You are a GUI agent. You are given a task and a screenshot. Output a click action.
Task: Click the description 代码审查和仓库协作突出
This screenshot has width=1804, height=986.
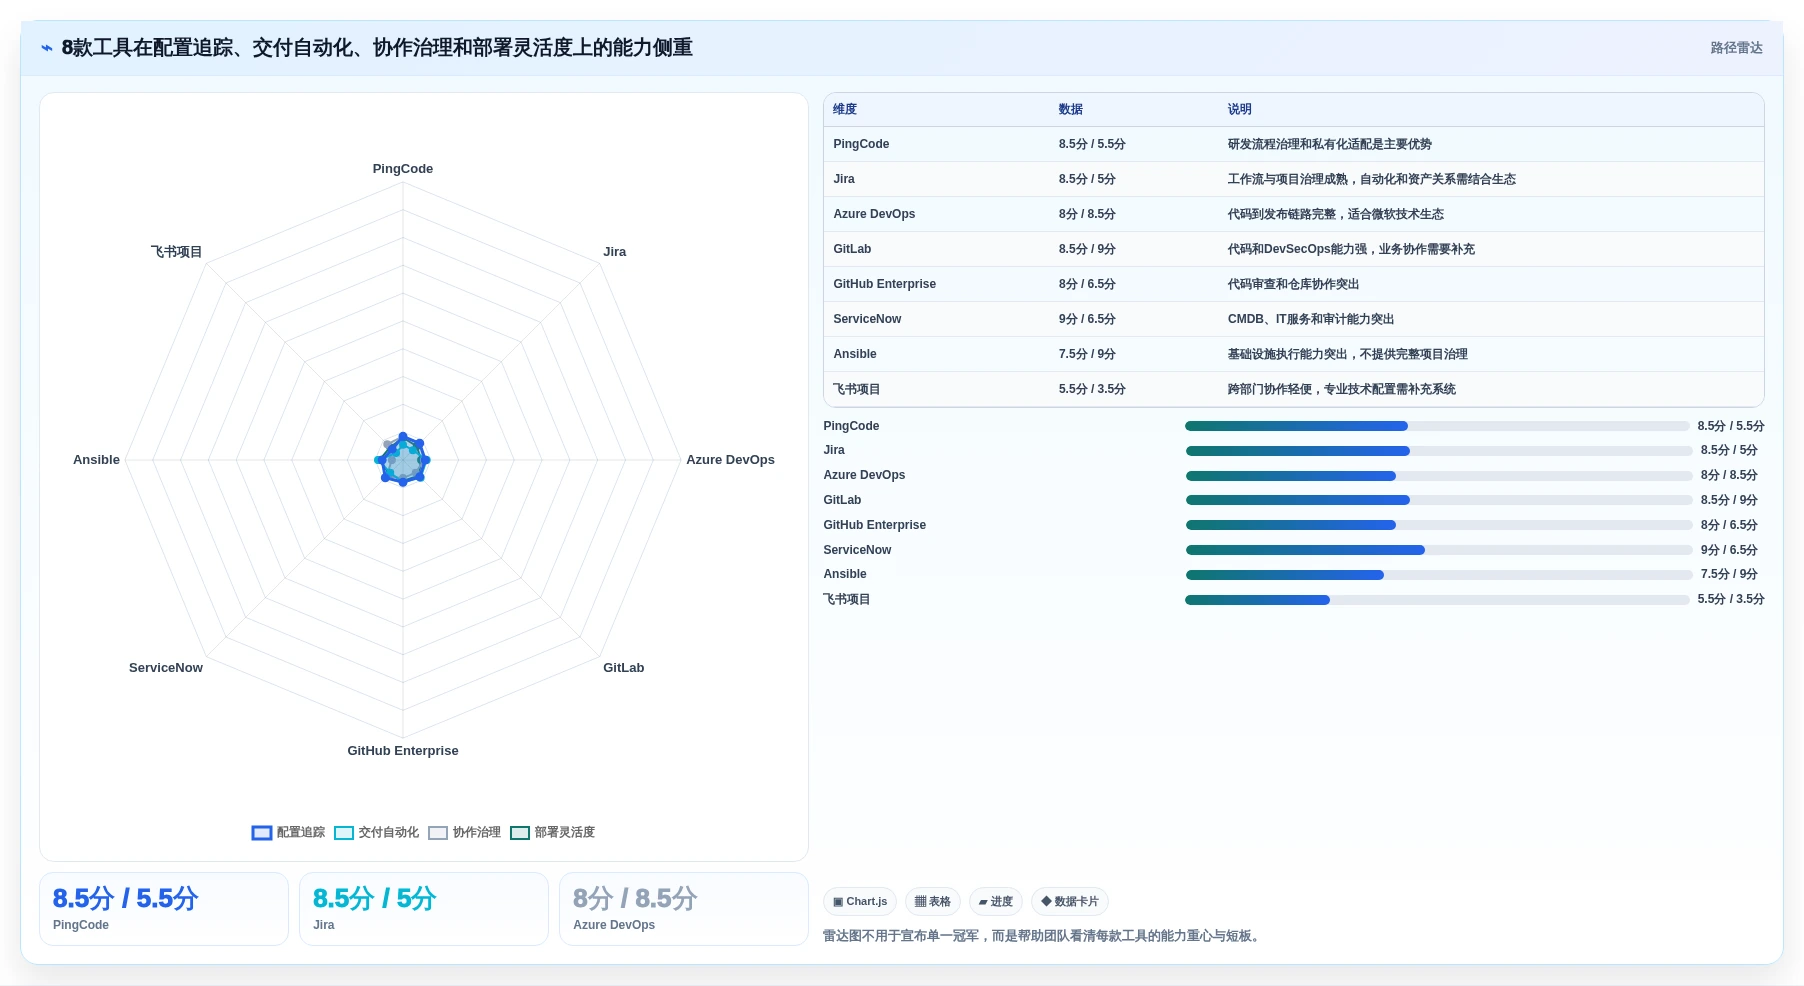(x=1294, y=284)
